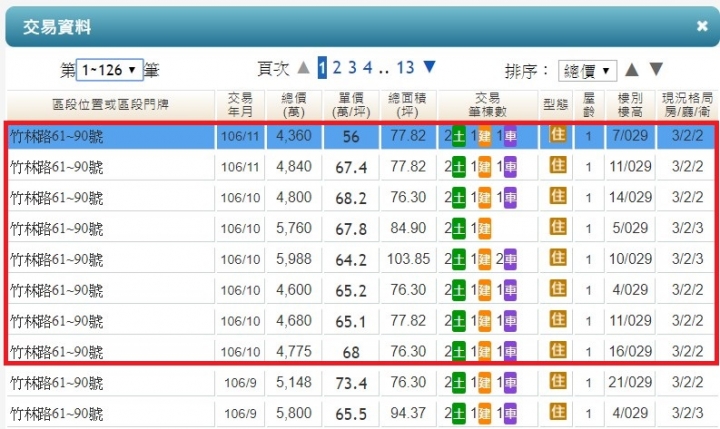This screenshot has width=720, height=429.
Task: Select area value 94.37
Action: click(408, 413)
